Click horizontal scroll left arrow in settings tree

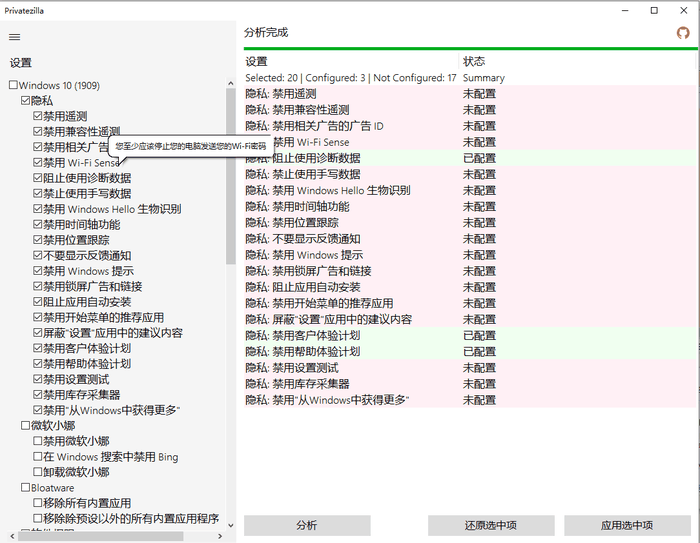point(12,536)
